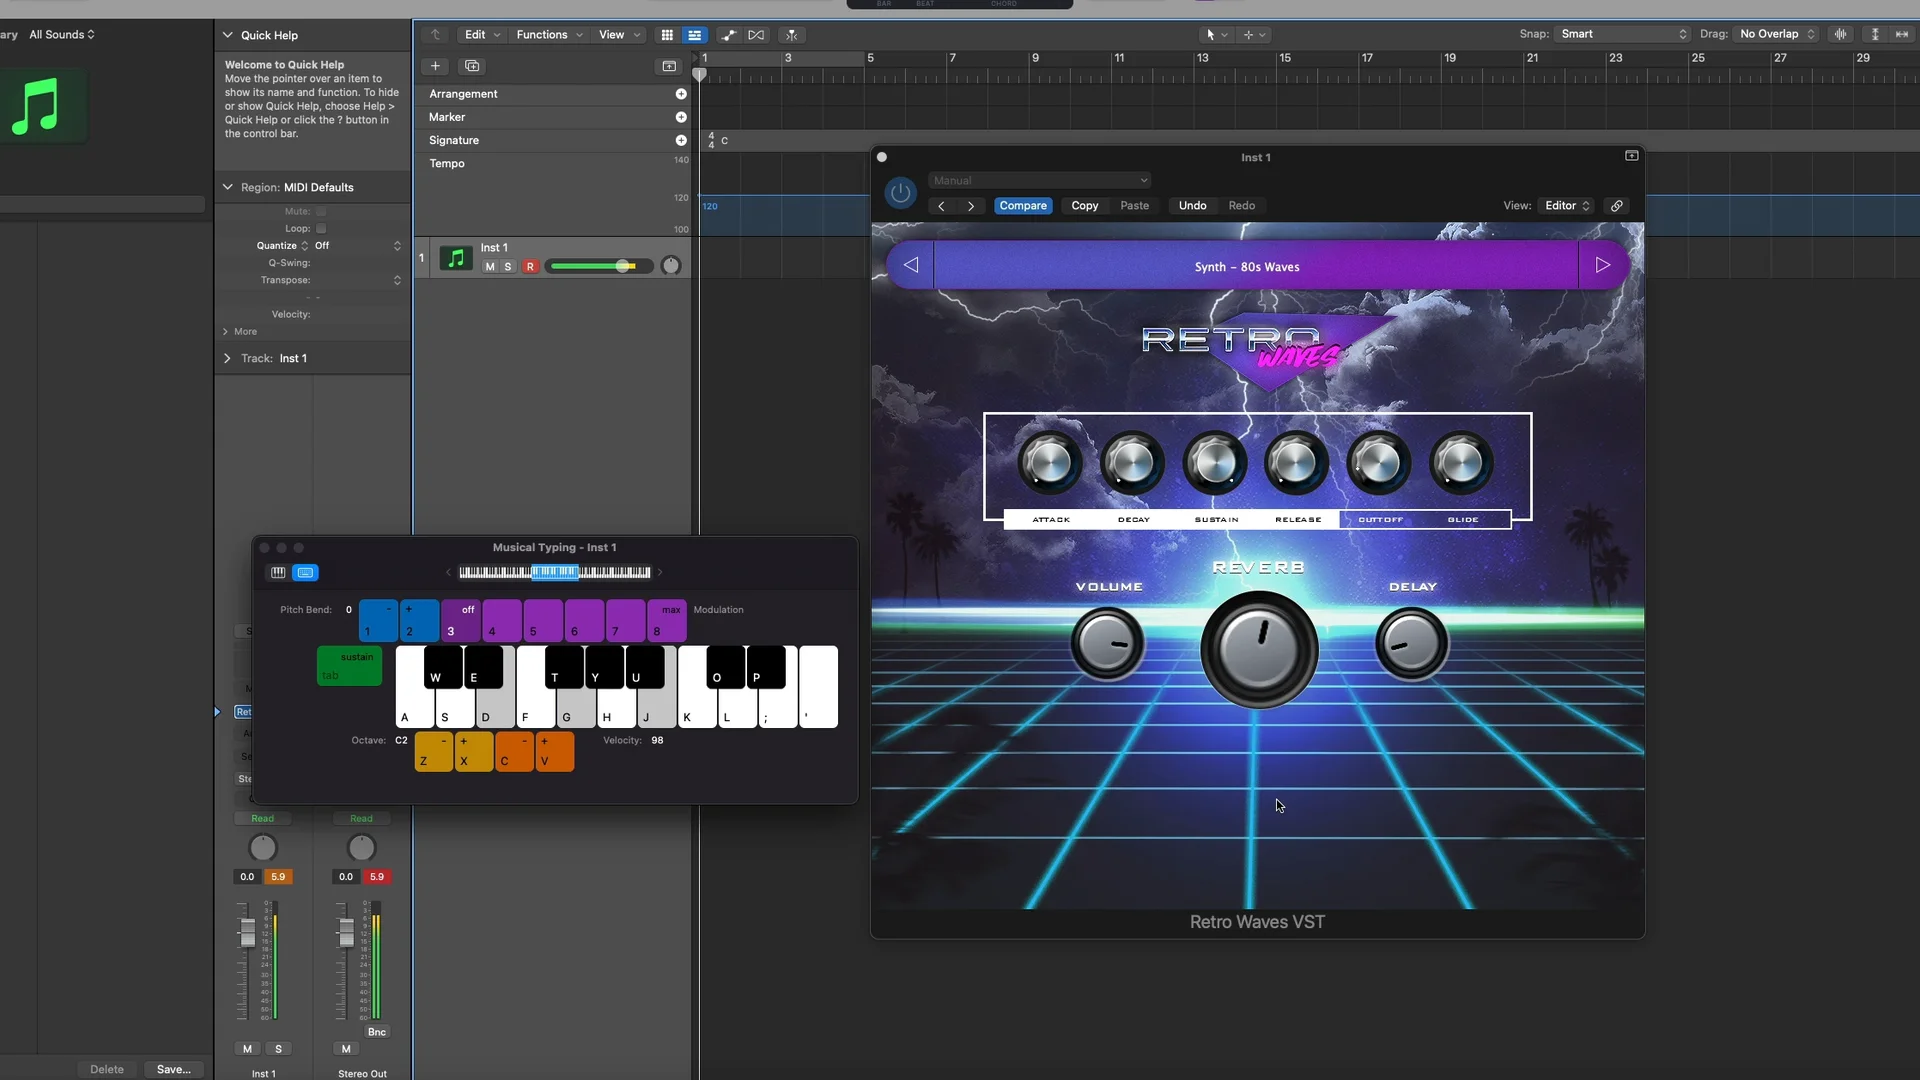Open the View Editor dropdown
This screenshot has width=1920, height=1080.
pos(1566,206)
